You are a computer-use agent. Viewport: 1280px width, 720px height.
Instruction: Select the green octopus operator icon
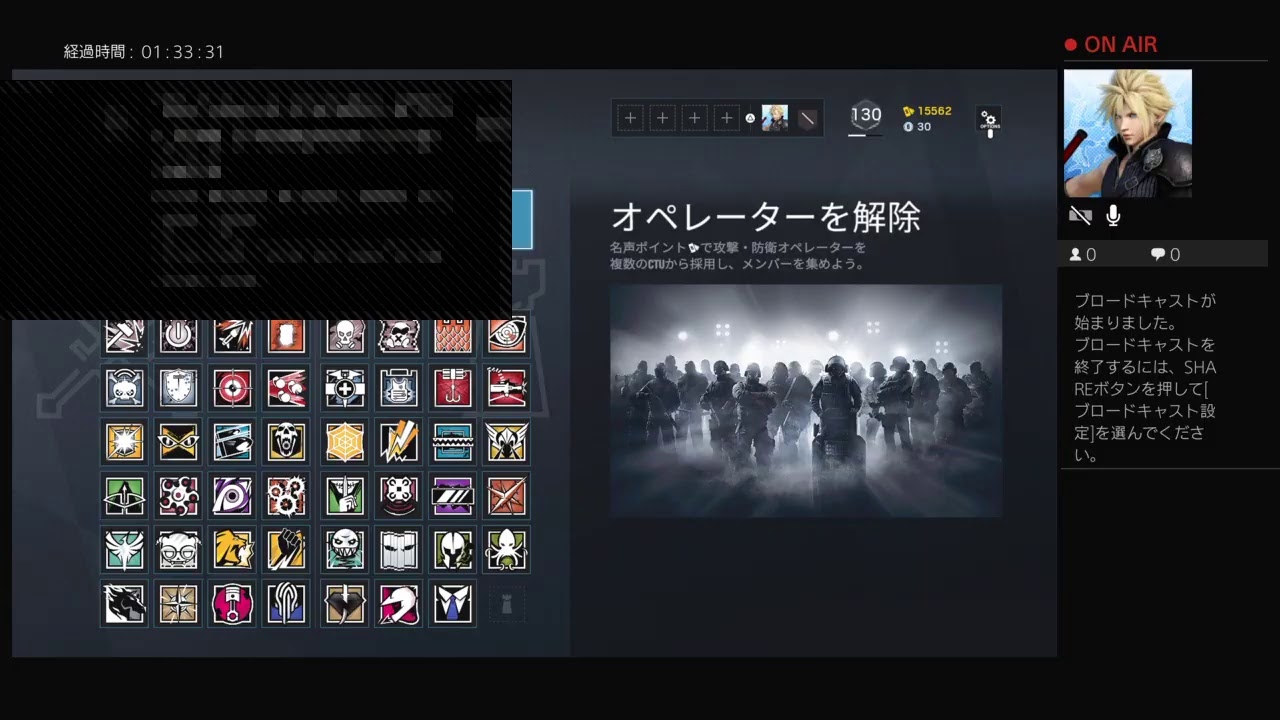(x=507, y=550)
